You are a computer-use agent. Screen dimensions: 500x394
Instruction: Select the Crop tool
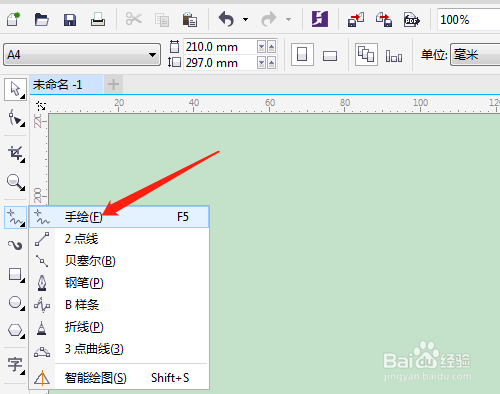coord(15,154)
